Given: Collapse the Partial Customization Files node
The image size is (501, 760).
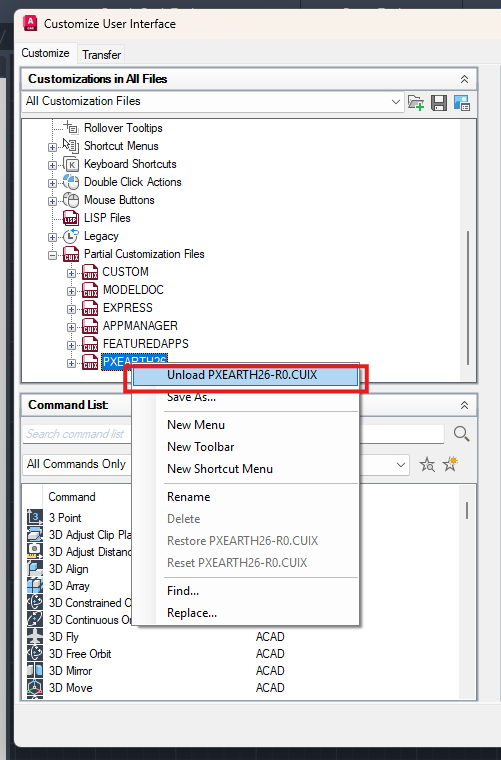Looking at the screenshot, I should (x=52, y=255).
